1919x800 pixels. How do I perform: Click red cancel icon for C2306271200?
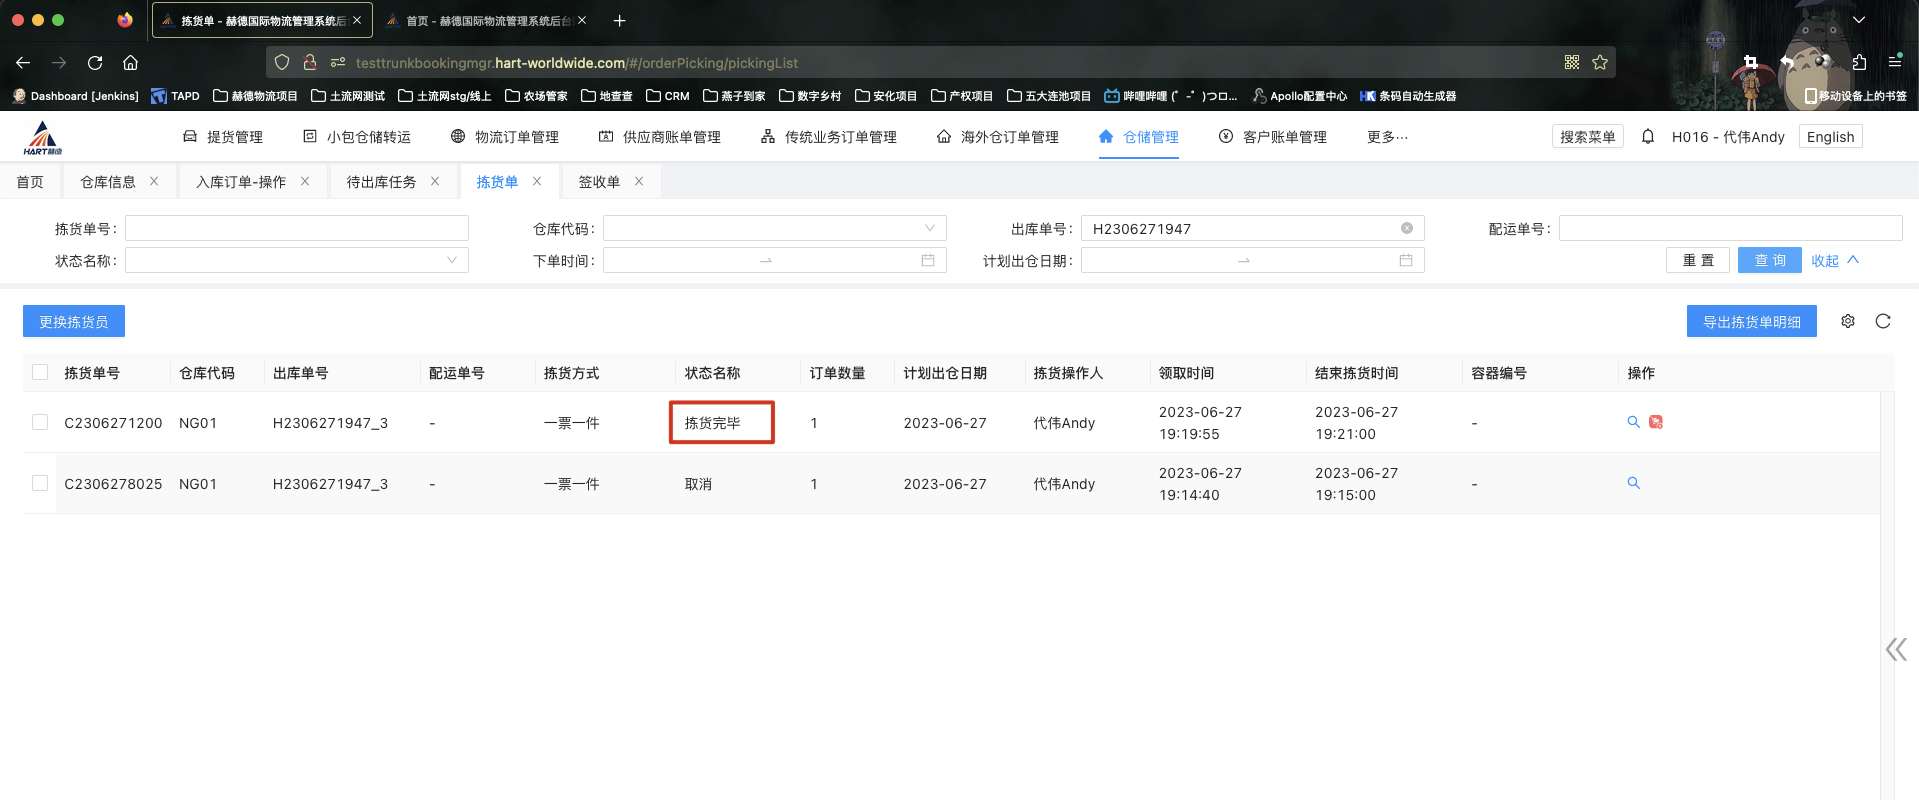coord(1656,422)
